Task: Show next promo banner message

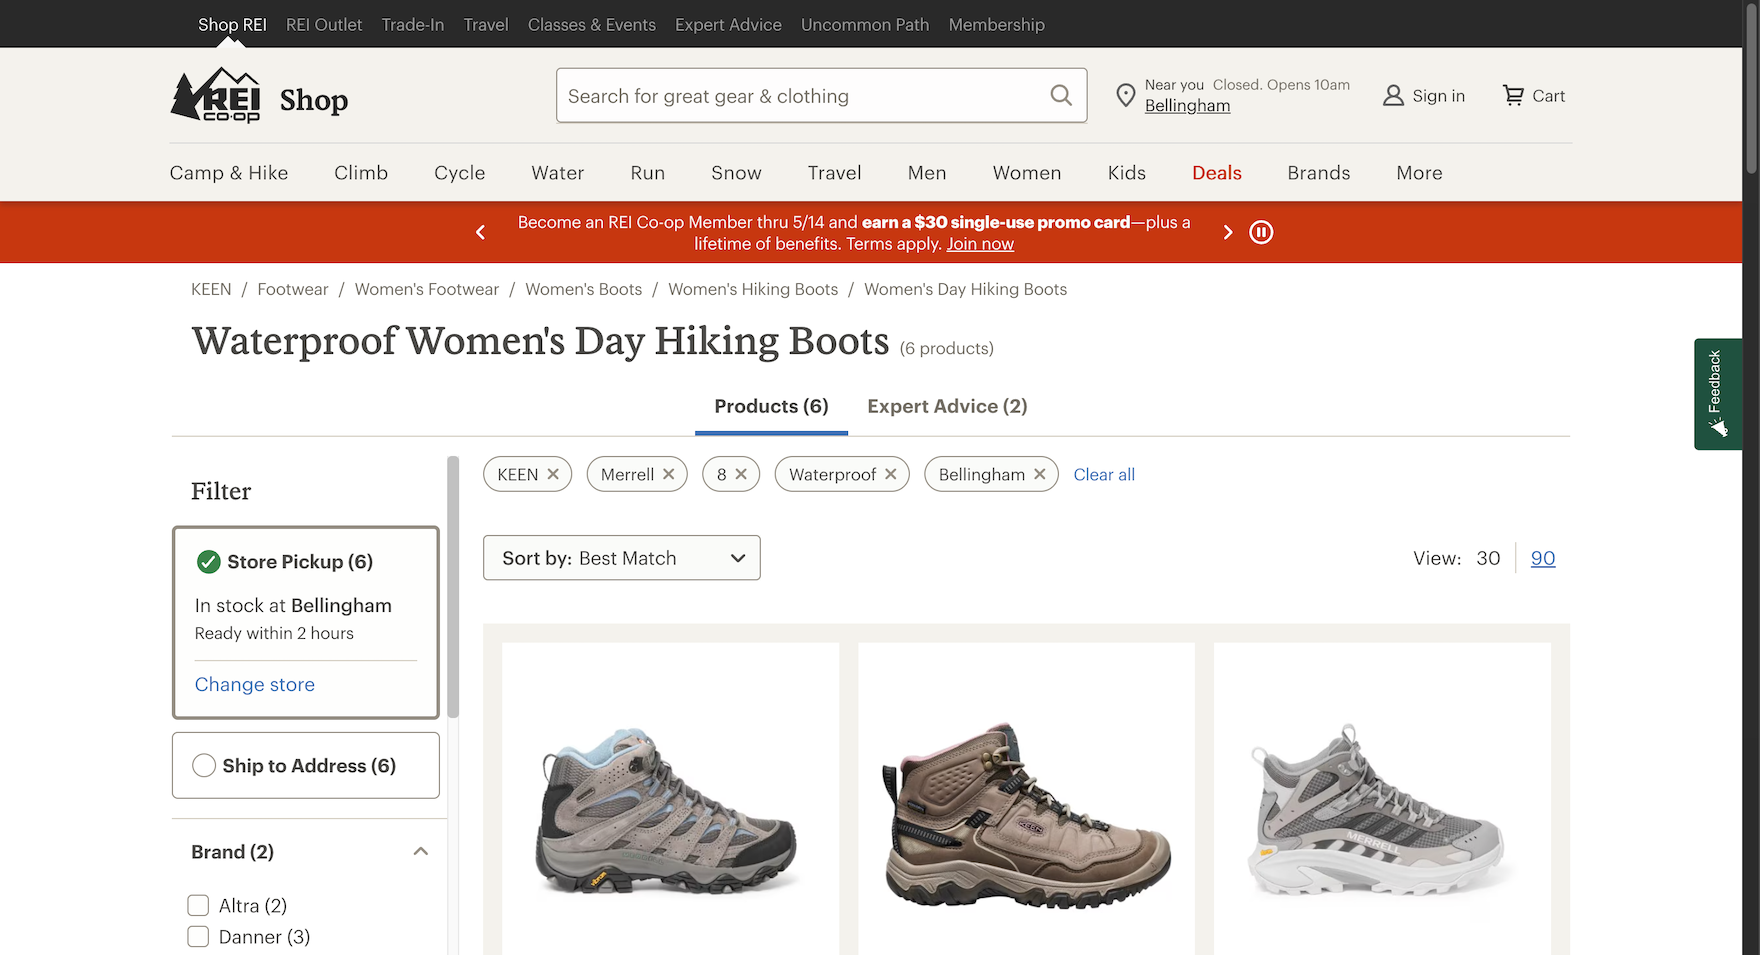Action: point(1228,232)
